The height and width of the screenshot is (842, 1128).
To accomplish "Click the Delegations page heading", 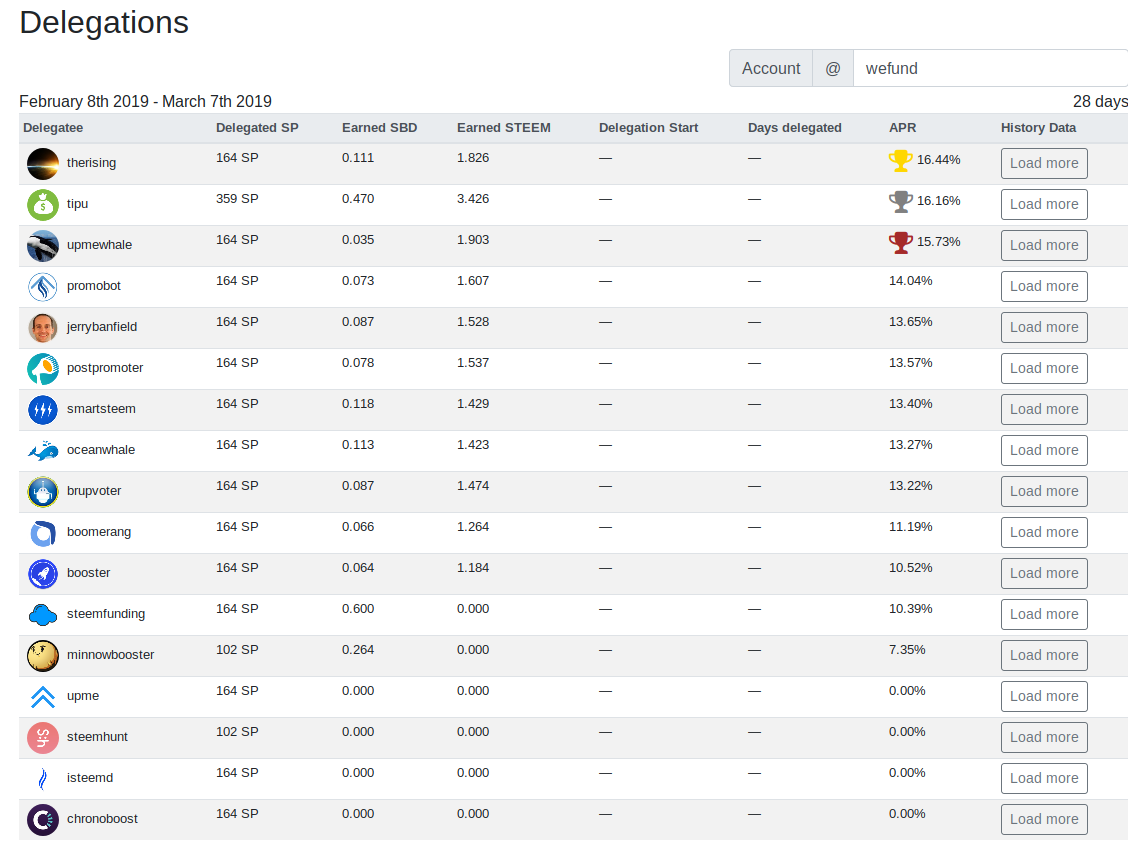I will pyautogui.click(x=104, y=23).
